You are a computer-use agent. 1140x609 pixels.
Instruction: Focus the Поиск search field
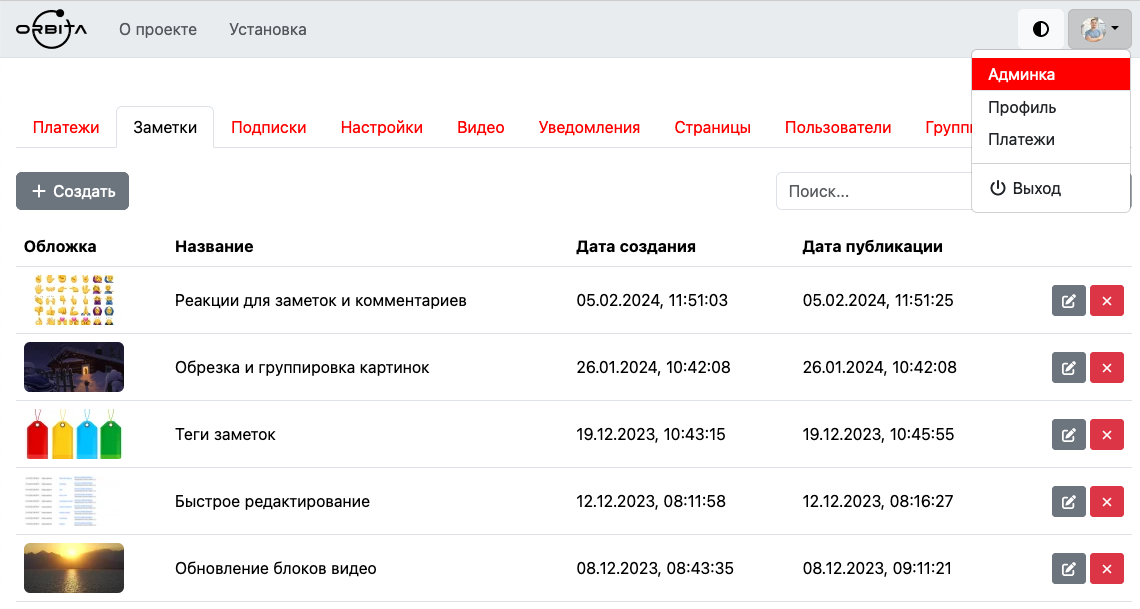[x=872, y=191]
